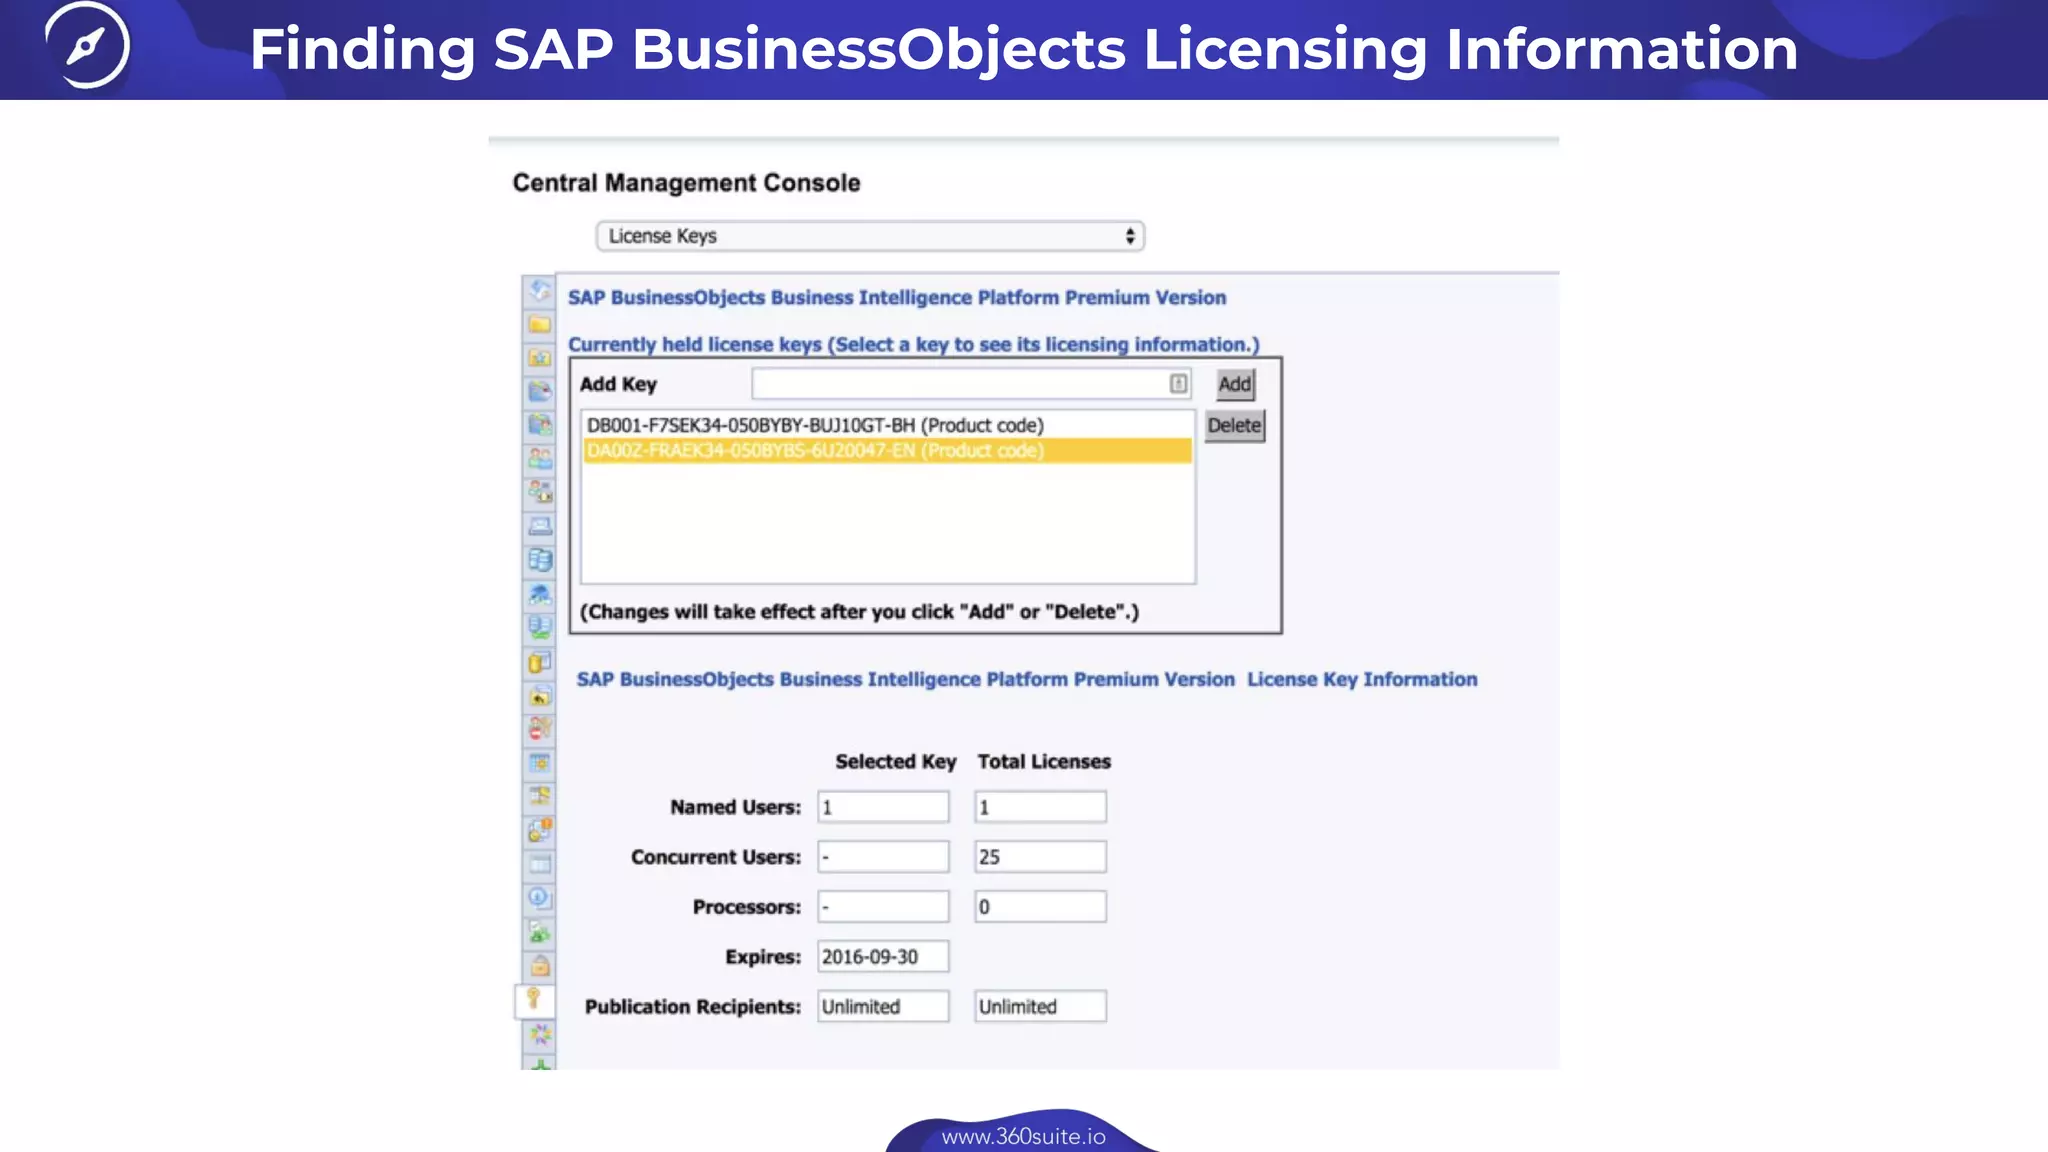Click Publication Recipients Total Licenses Unlimited field

tap(1040, 1007)
